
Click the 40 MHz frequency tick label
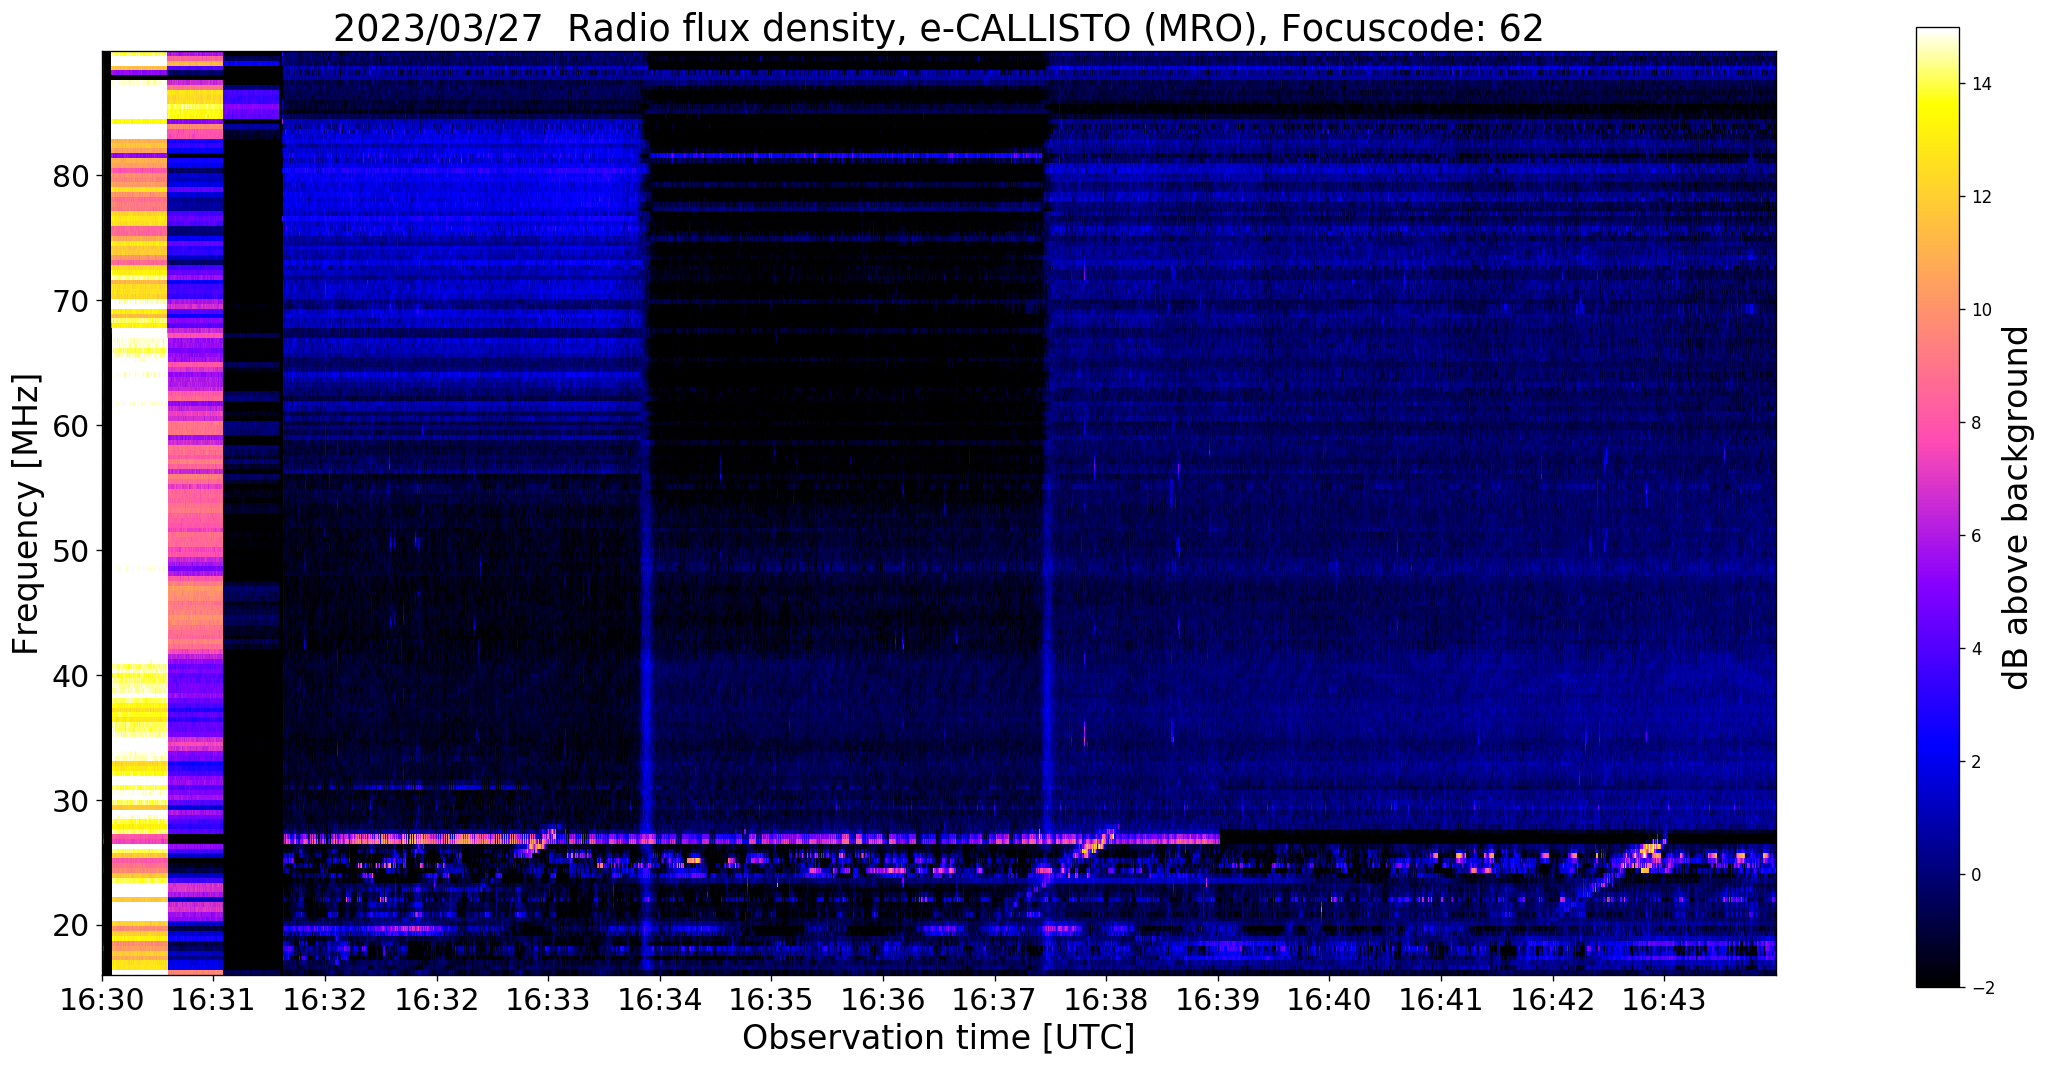point(70,676)
